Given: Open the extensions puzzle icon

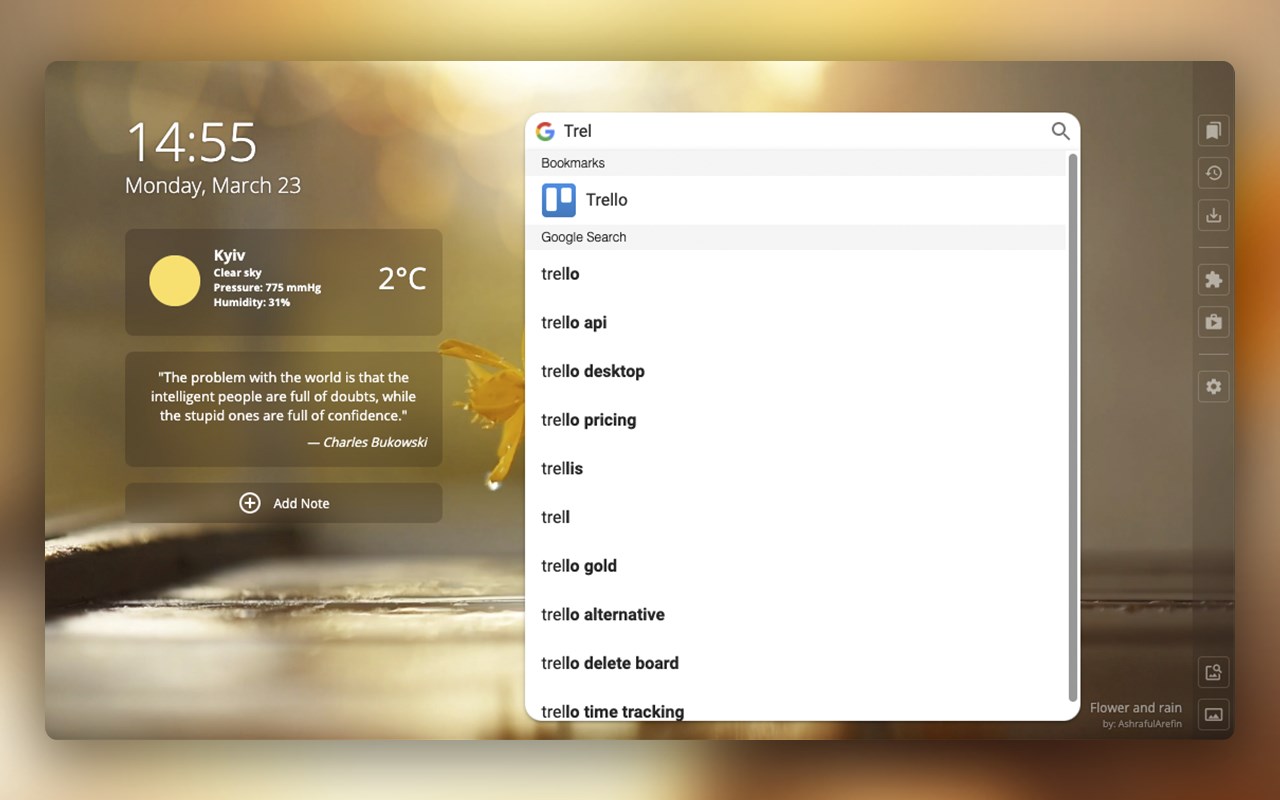Looking at the screenshot, I should pos(1213,280).
